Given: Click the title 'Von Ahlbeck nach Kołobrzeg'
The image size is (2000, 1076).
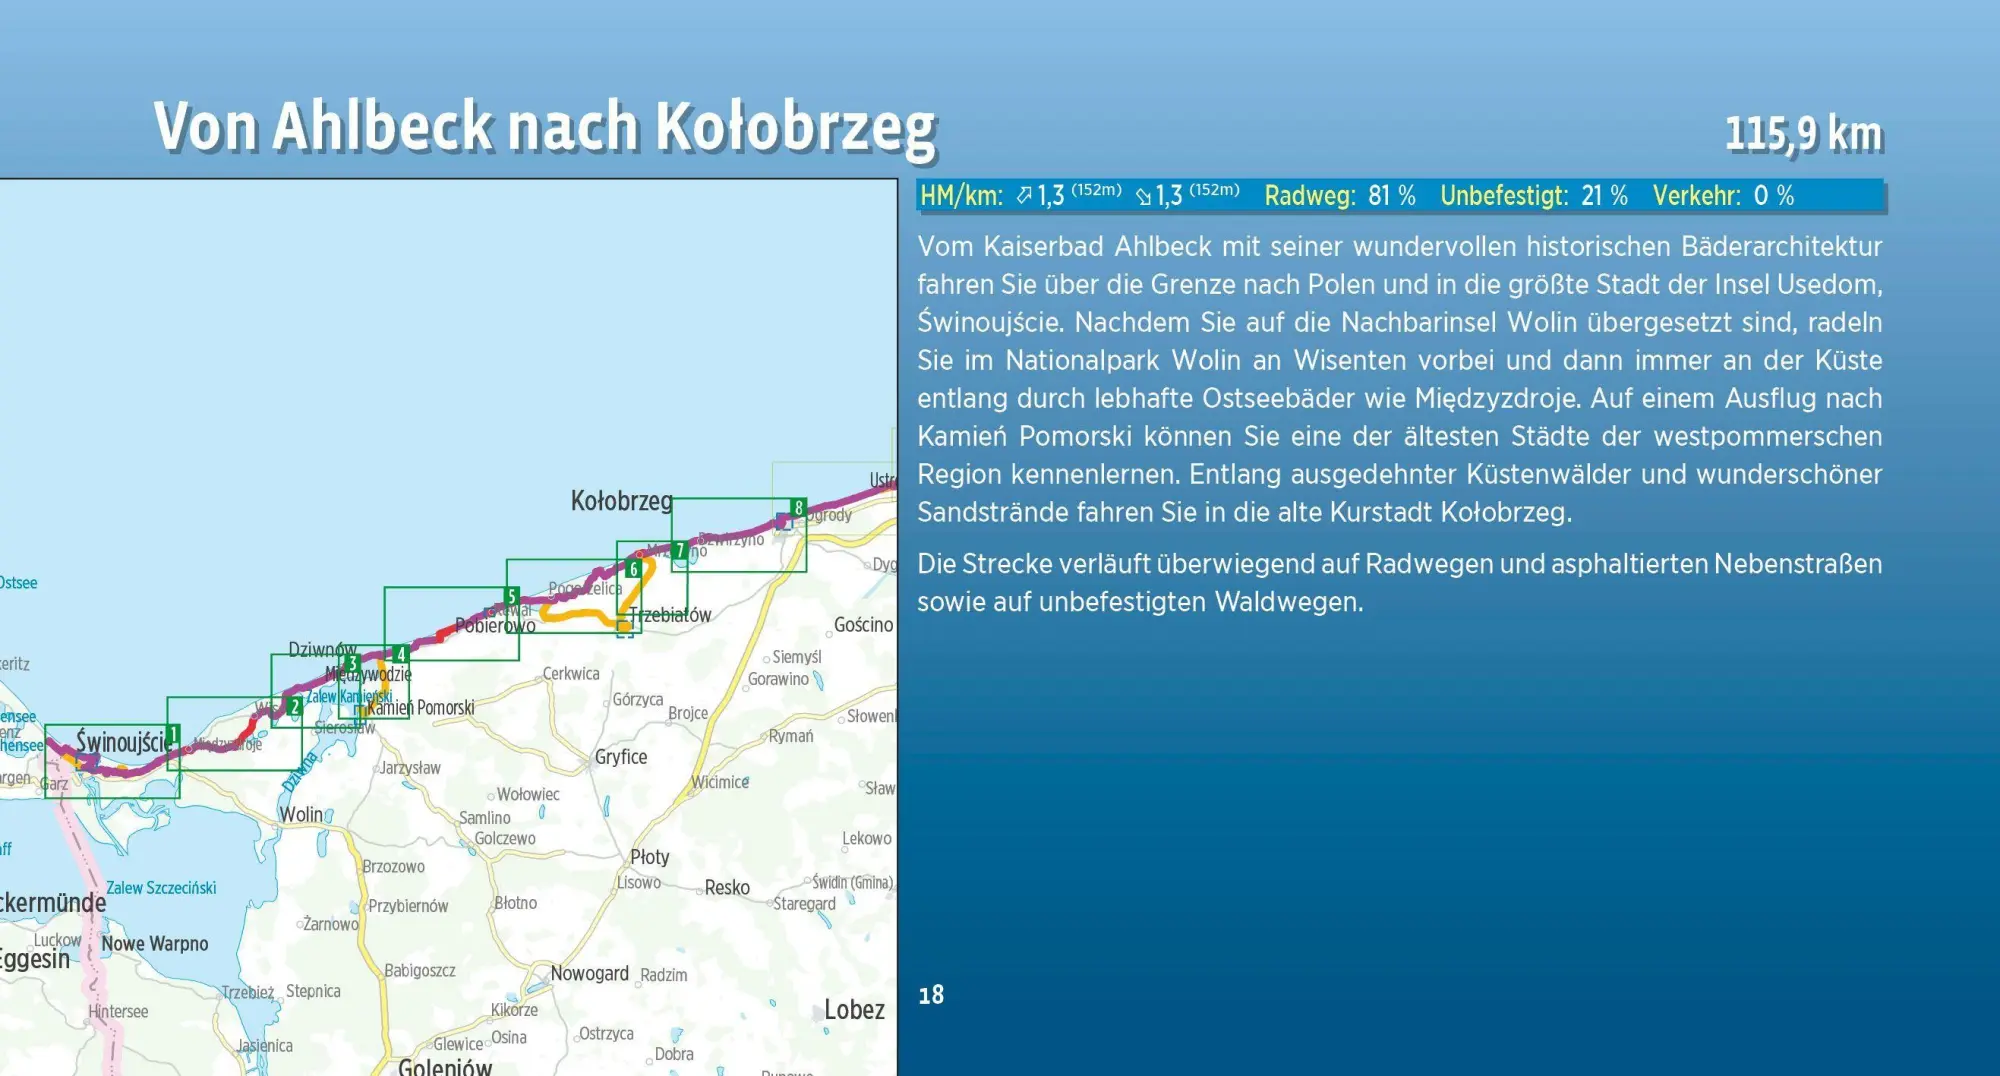Looking at the screenshot, I should tap(545, 127).
